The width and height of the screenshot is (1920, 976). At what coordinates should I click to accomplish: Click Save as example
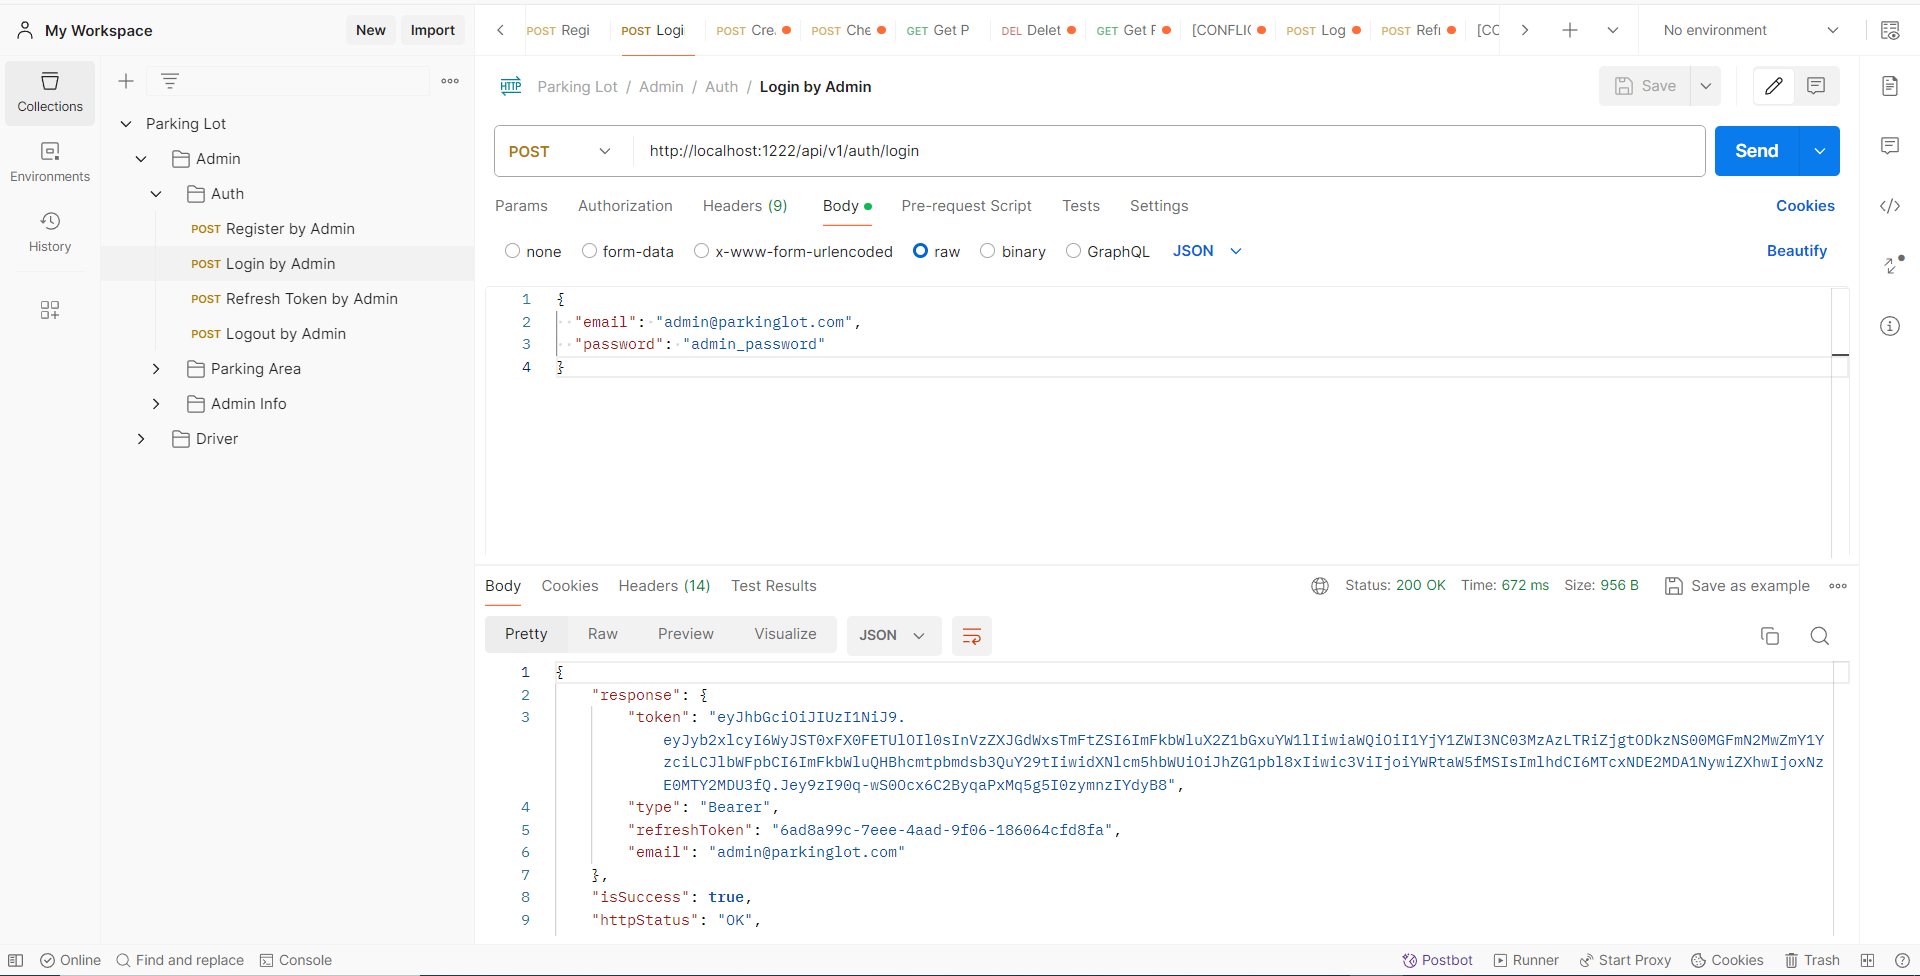point(1737,586)
